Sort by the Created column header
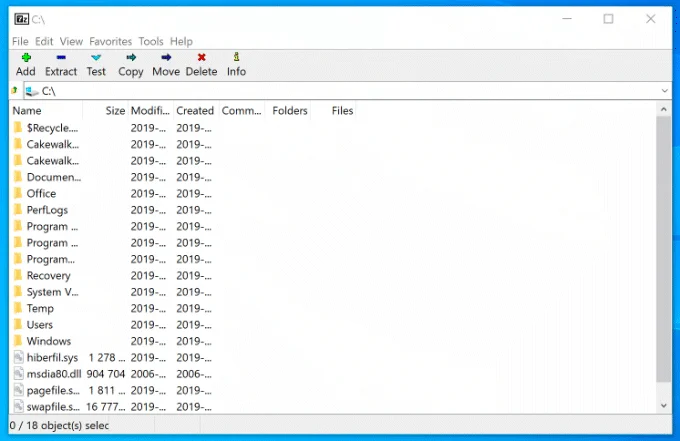 point(196,111)
